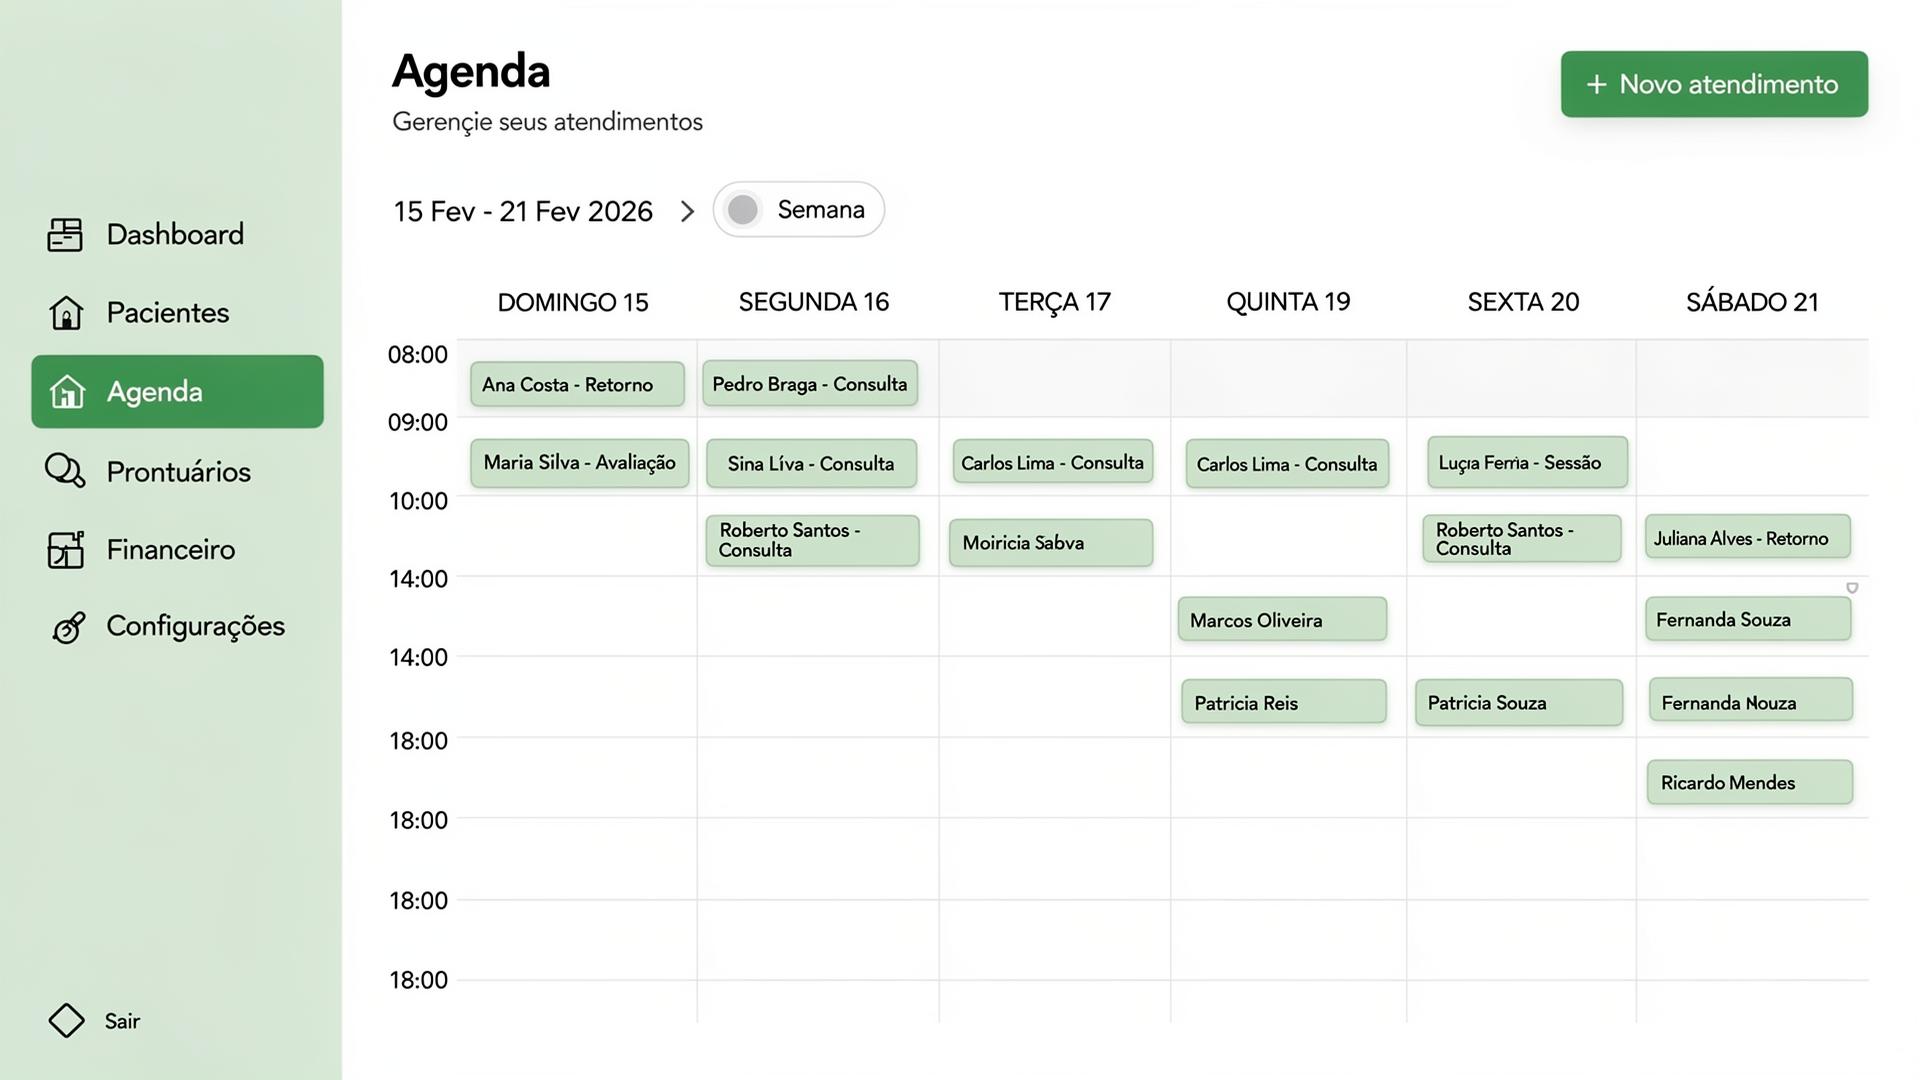The image size is (1920, 1080).
Task: Open Ana Costa - Retorno appointment
Action: 577,385
